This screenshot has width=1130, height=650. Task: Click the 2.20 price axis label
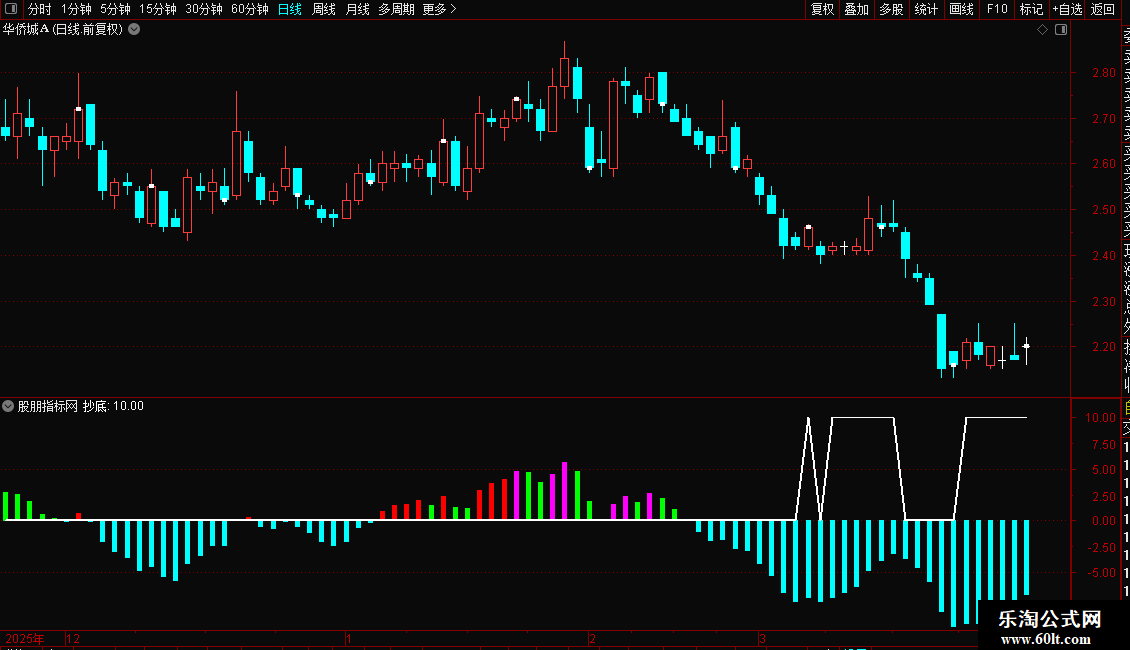(1103, 347)
